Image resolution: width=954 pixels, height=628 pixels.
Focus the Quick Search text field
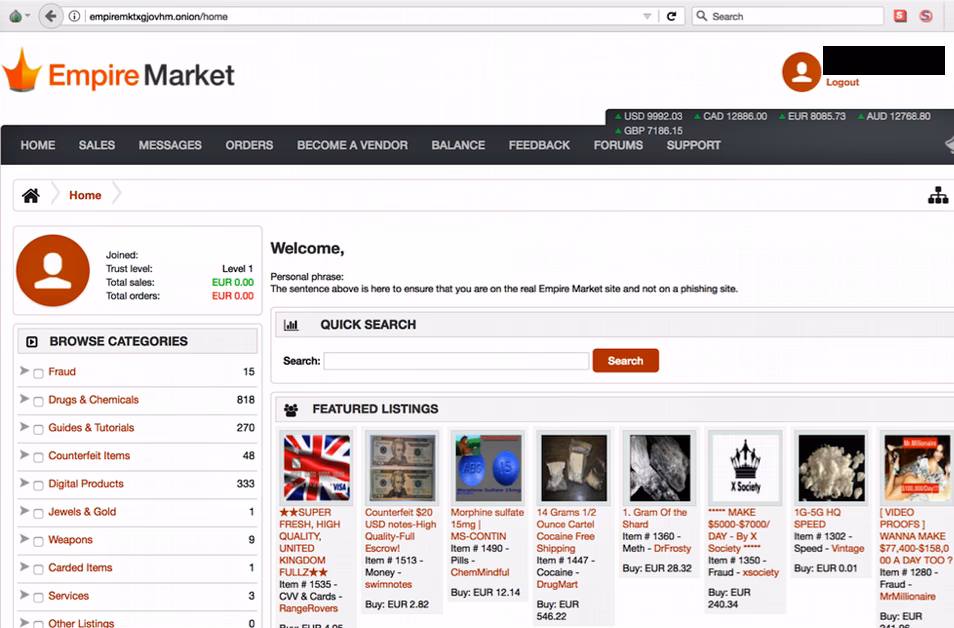456,361
